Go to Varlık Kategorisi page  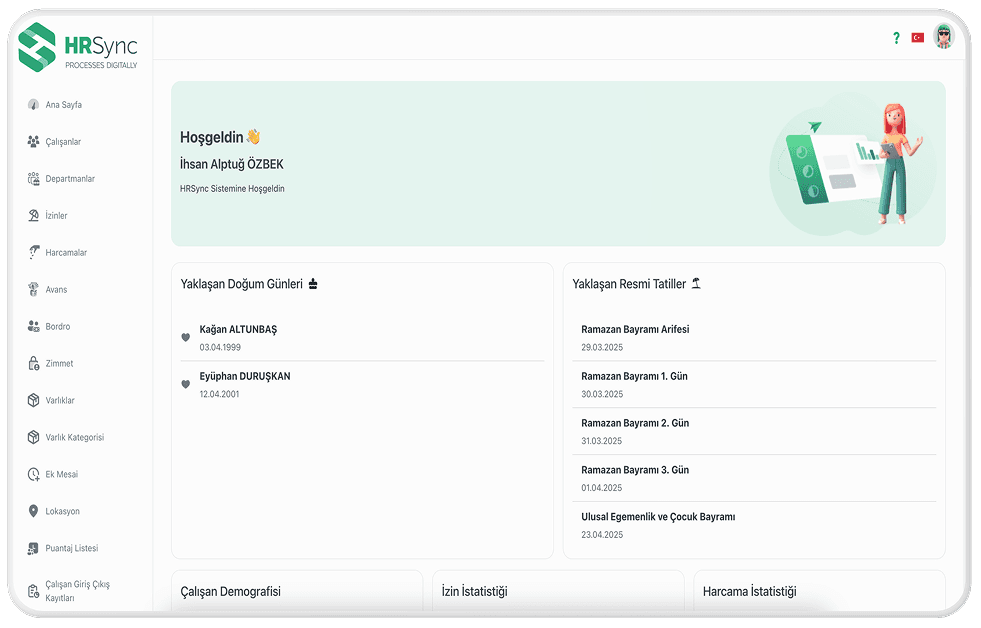click(75, 438)
